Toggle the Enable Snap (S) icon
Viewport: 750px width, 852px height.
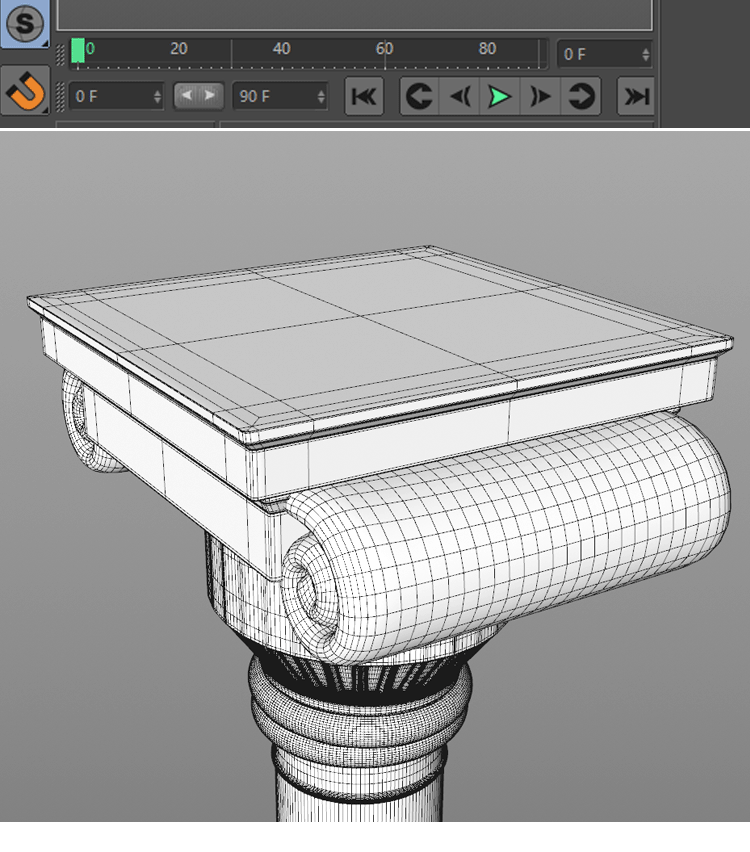25,21
